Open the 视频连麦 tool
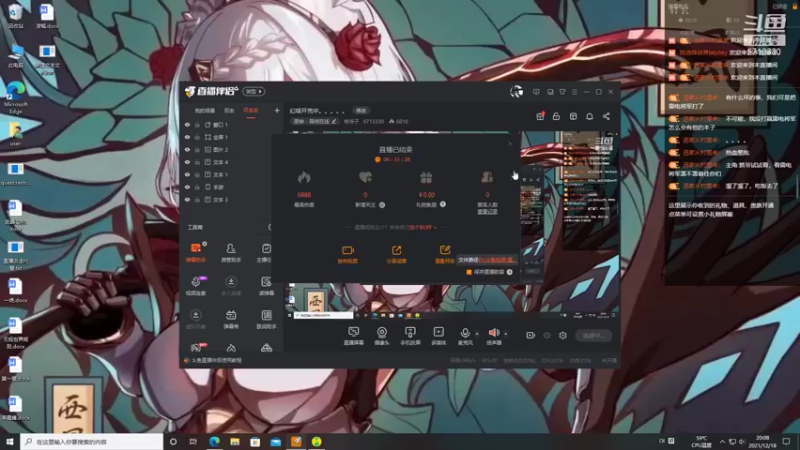 pyautogui.click(x=196, y=286)
